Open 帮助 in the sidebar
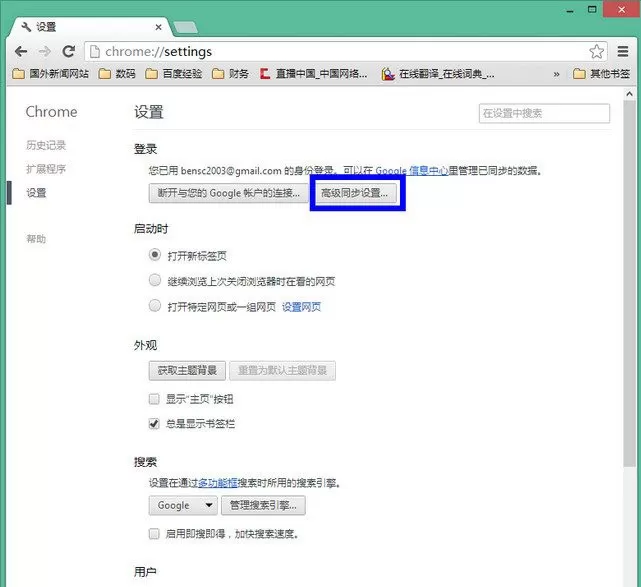641x587 pixels. (x=36, y=238)
